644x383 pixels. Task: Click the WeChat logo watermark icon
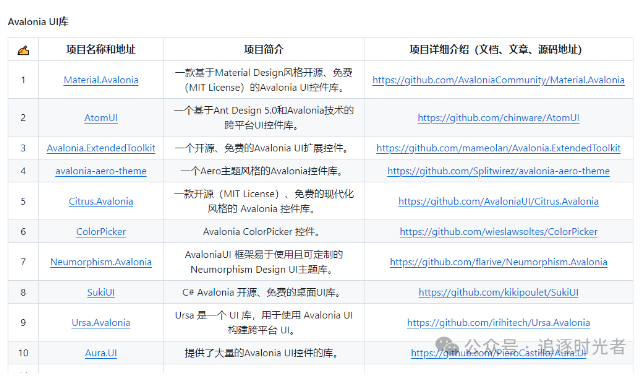[x=447, y=346]
